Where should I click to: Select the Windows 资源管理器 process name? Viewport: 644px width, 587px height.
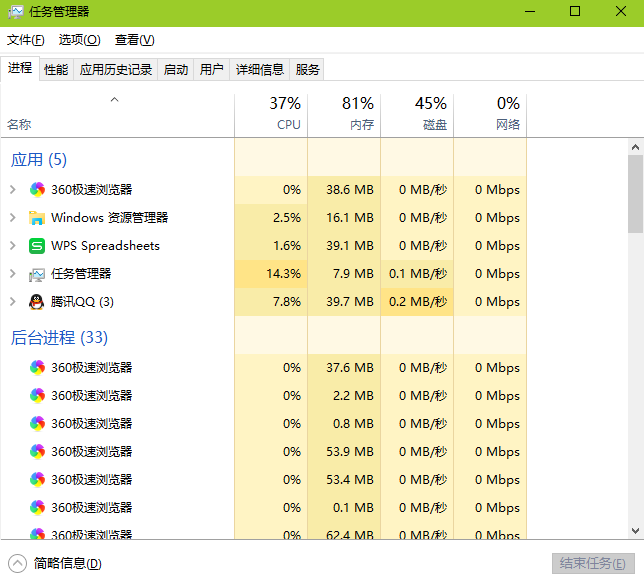tap(110, 218)
